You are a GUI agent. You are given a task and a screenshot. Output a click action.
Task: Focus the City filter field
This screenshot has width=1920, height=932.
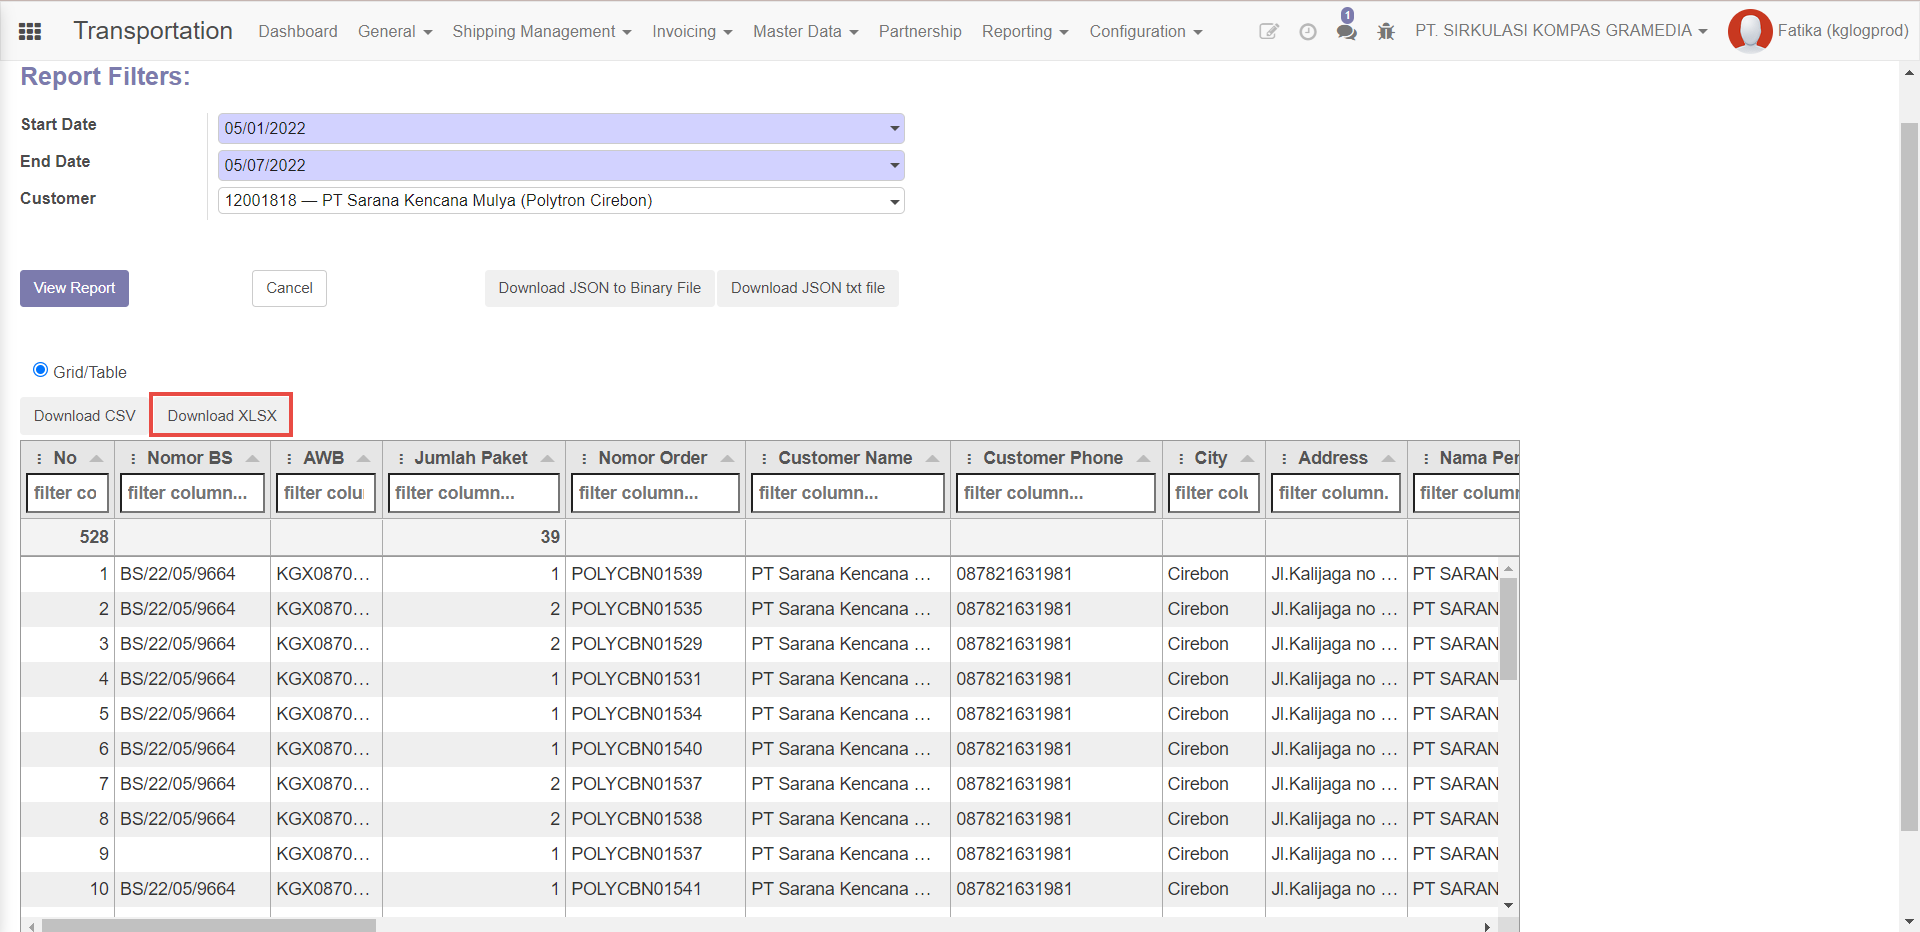click(x=1213, y=493)
